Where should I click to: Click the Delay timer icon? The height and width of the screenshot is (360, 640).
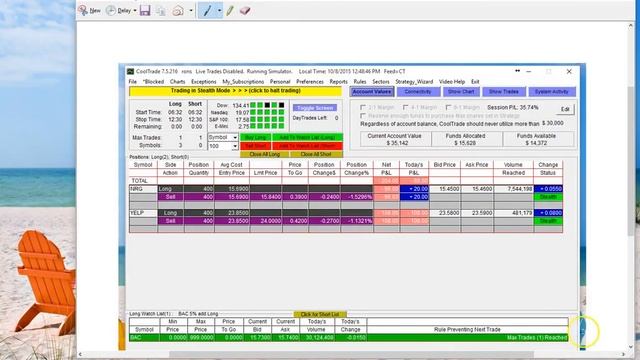pos(111,11)
